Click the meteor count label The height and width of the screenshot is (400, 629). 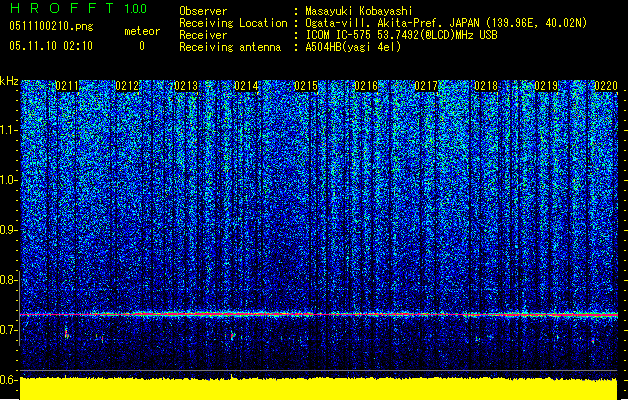click(x=142, y=31)
